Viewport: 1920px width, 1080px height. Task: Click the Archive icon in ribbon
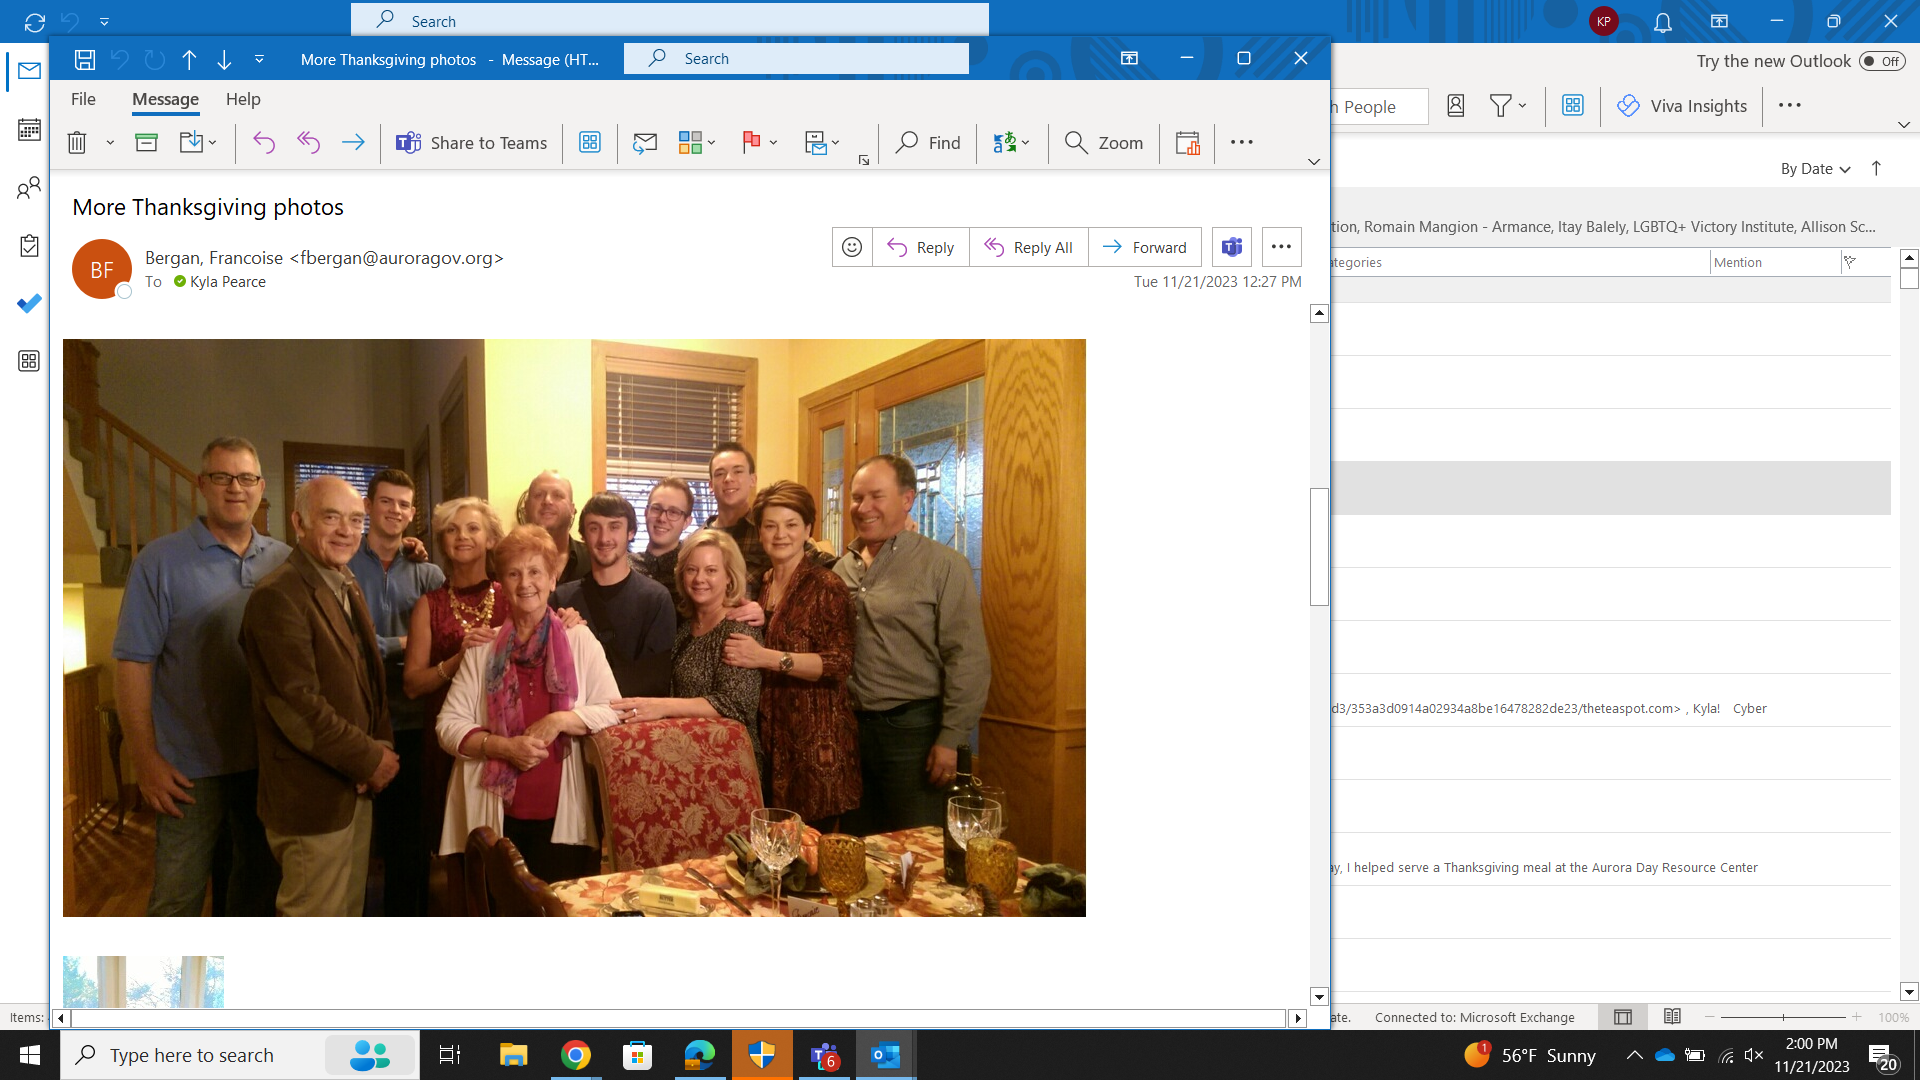pyautogui.click(x=147, y=143)
